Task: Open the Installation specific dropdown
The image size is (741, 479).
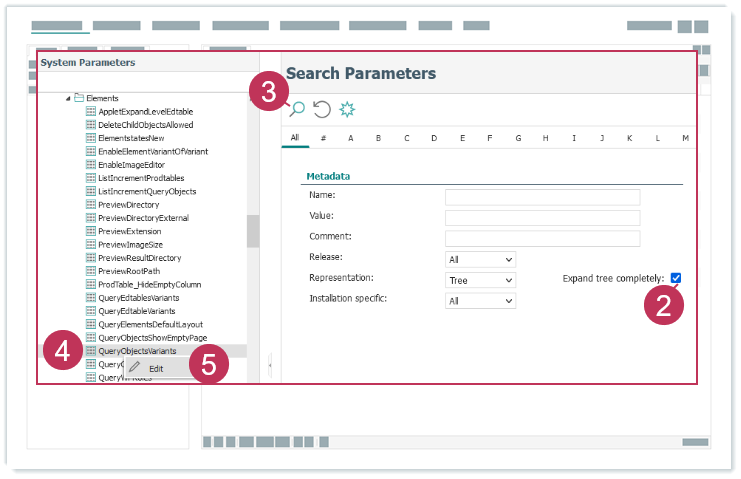Action: tap(480, 301)
